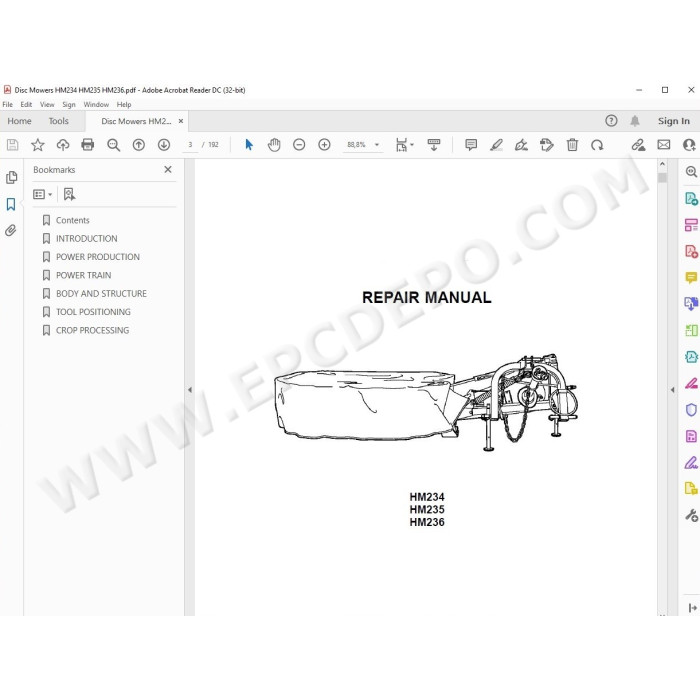The image size is (700, 700).
Task: Activate the Hand pan tool
Action: (274, 145)
